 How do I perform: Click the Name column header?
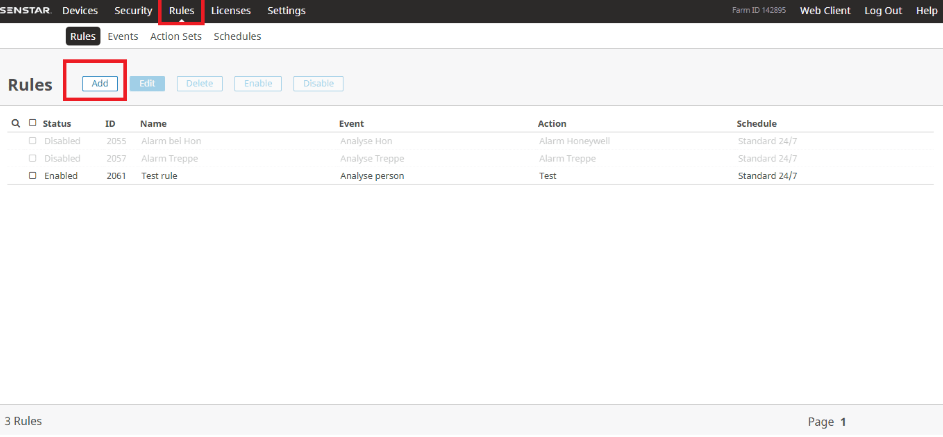[x=153, y=124]
